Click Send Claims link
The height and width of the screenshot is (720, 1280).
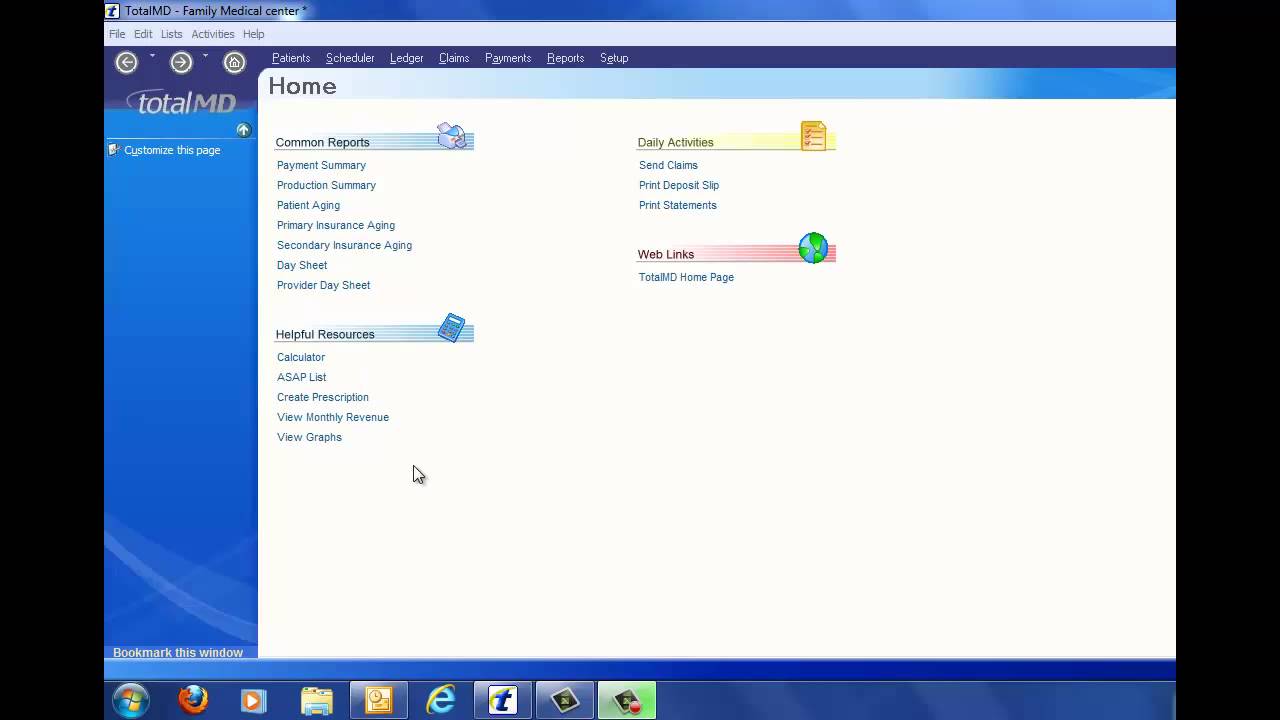pyautogui.click(x=668, y=165)
